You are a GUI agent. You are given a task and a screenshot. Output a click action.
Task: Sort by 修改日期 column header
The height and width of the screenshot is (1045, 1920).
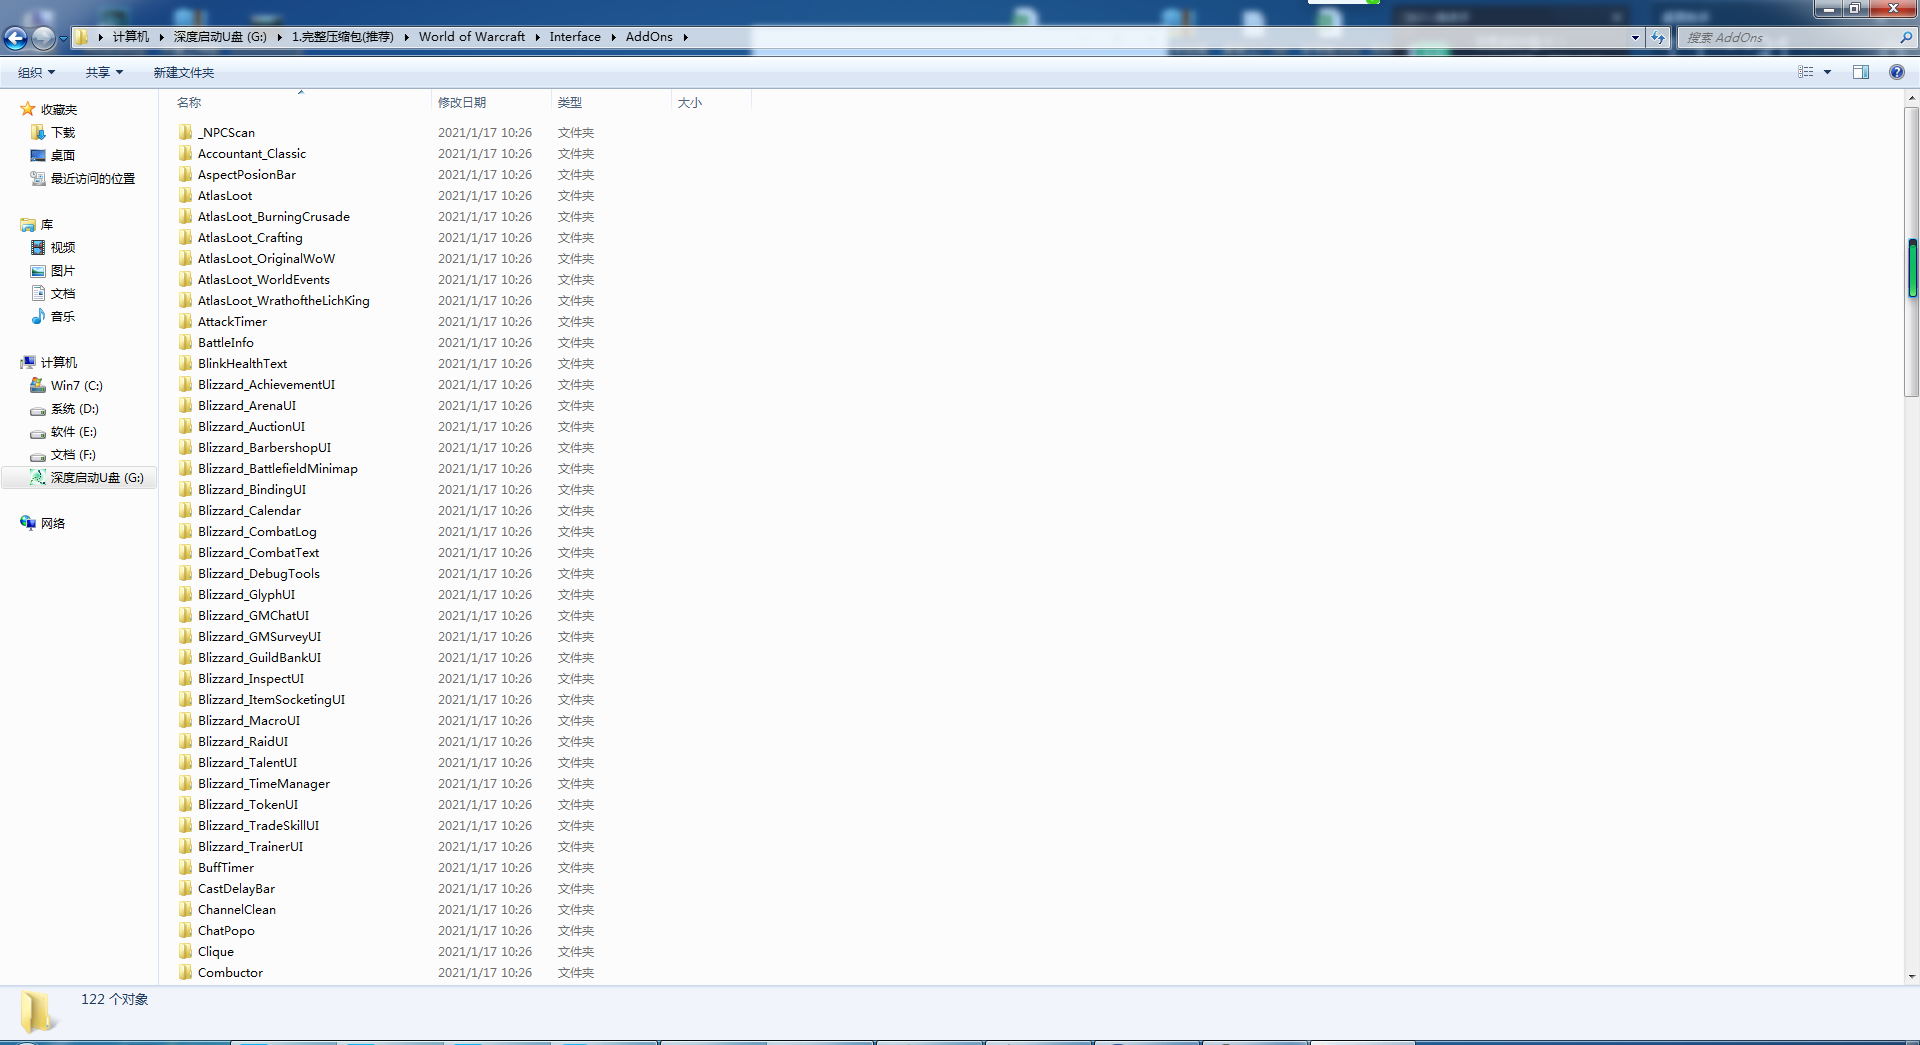[x=462, y=102]
